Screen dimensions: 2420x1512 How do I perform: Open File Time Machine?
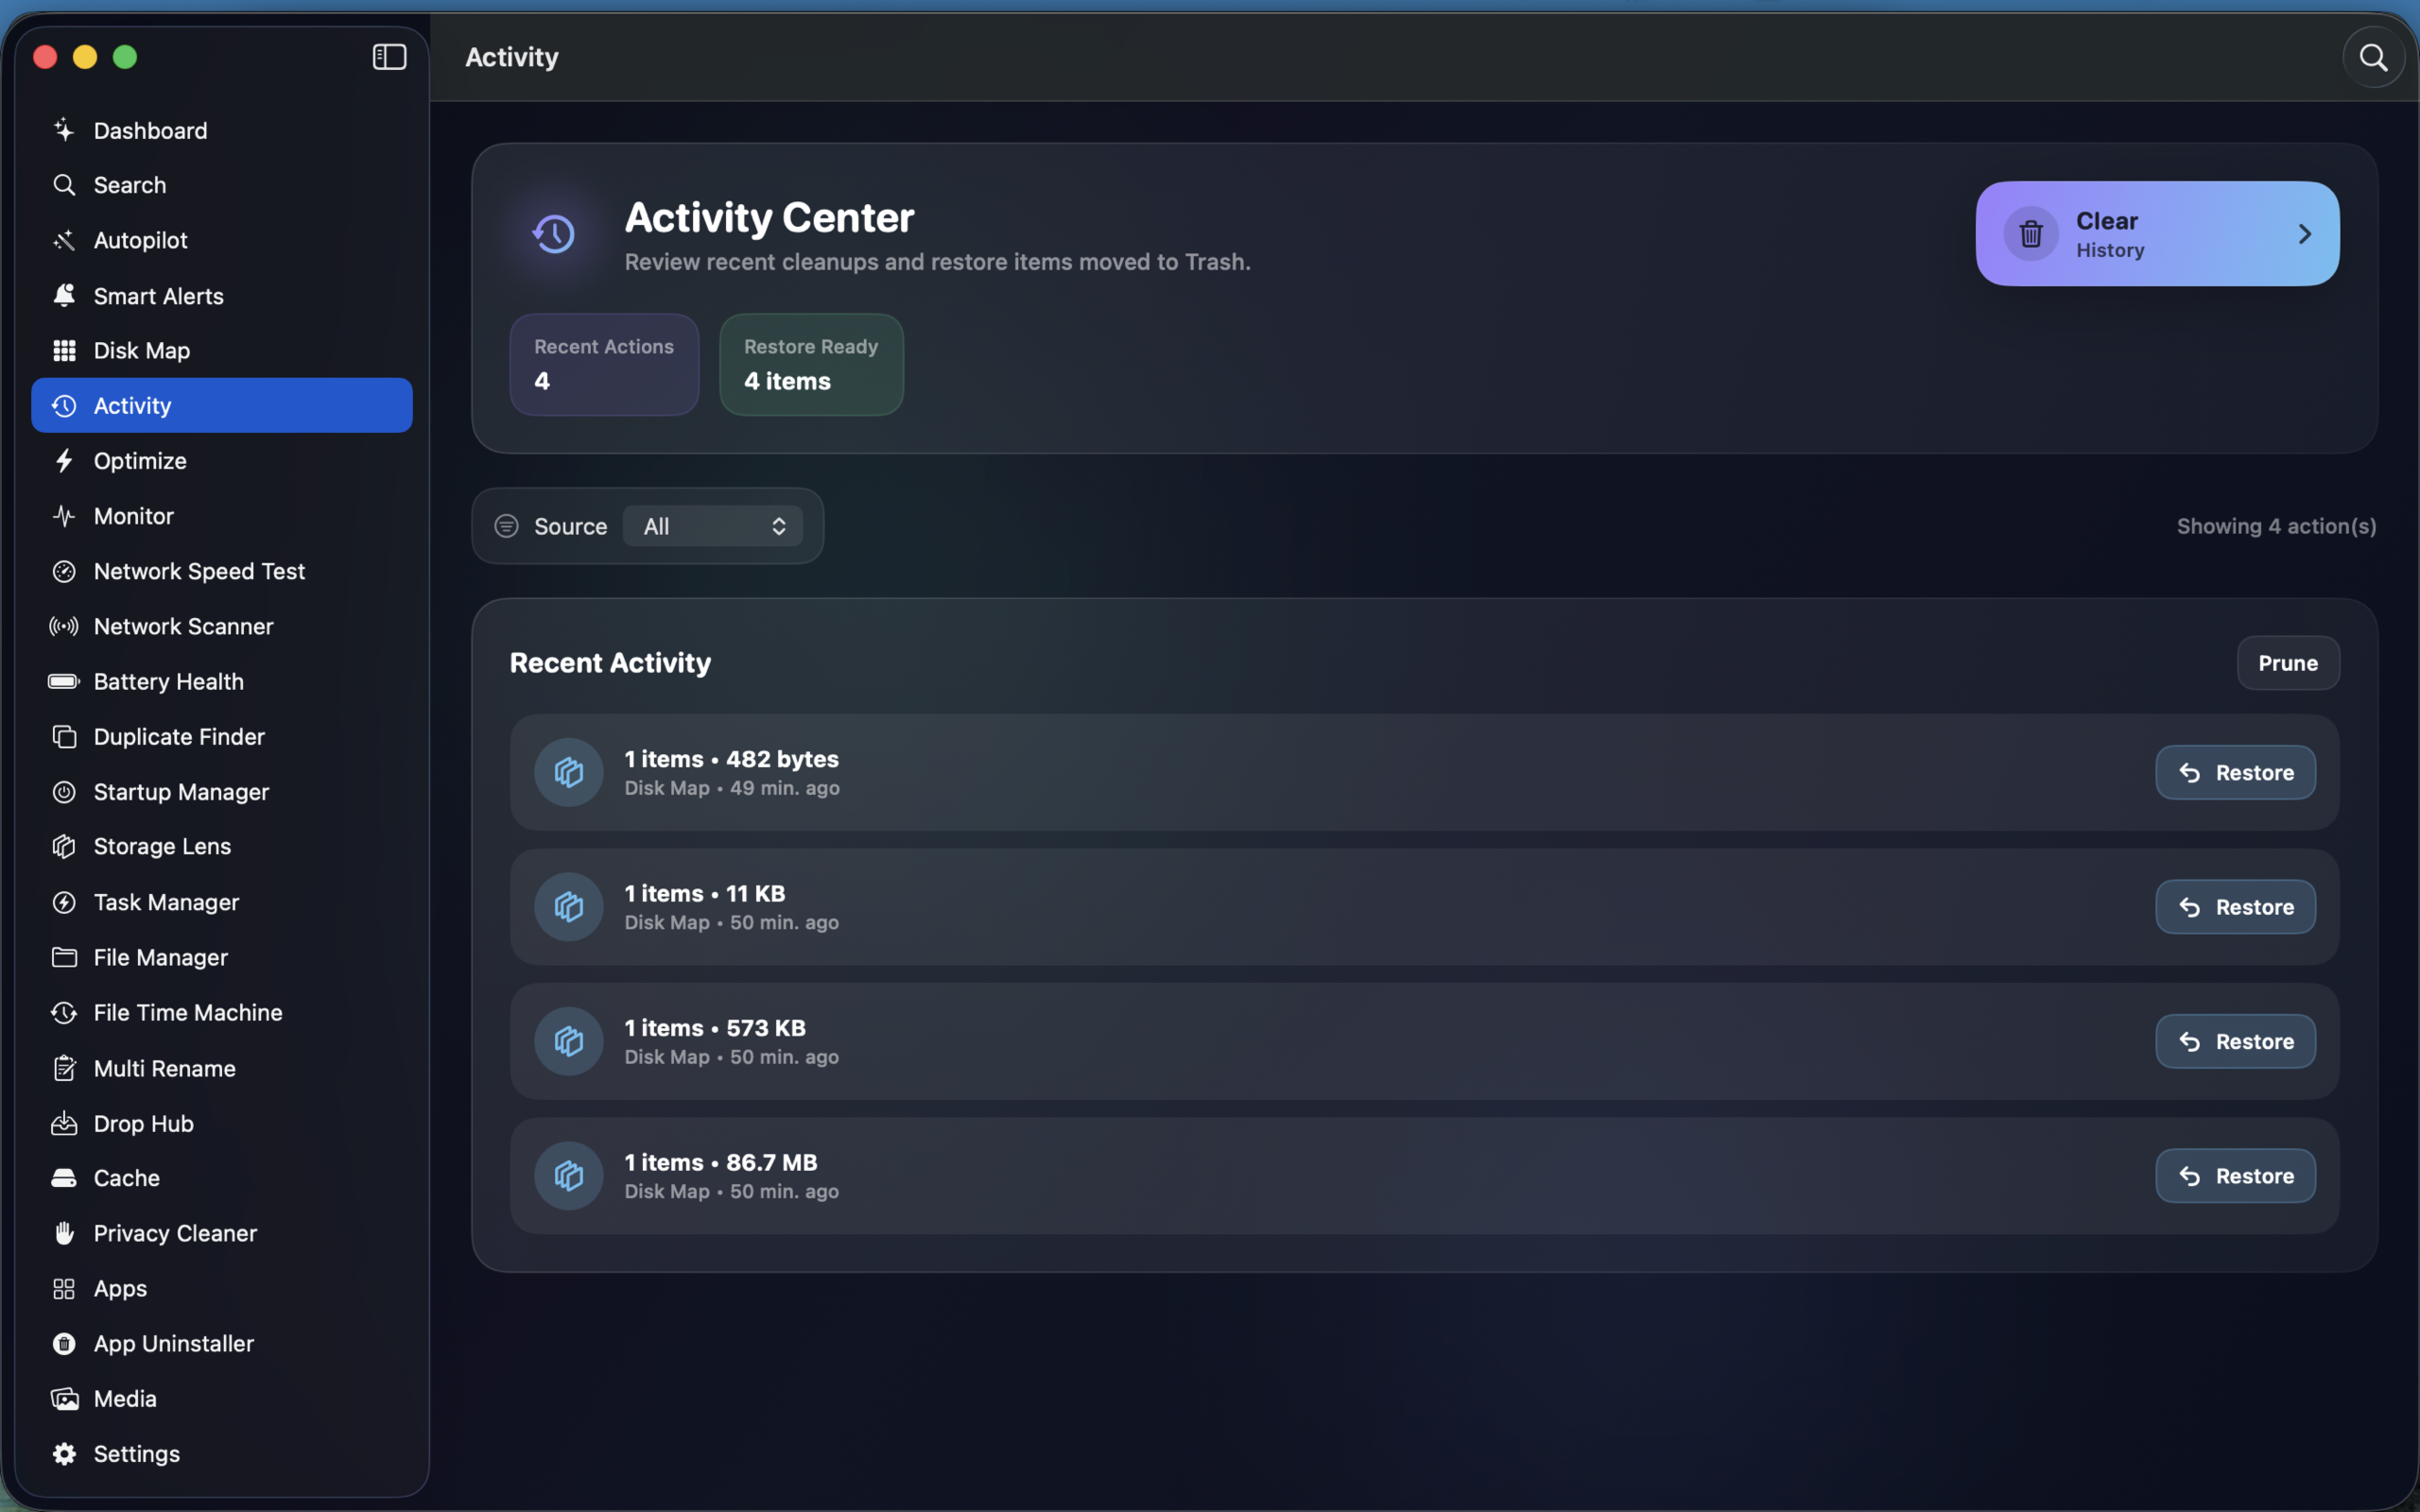point(222,1012)
